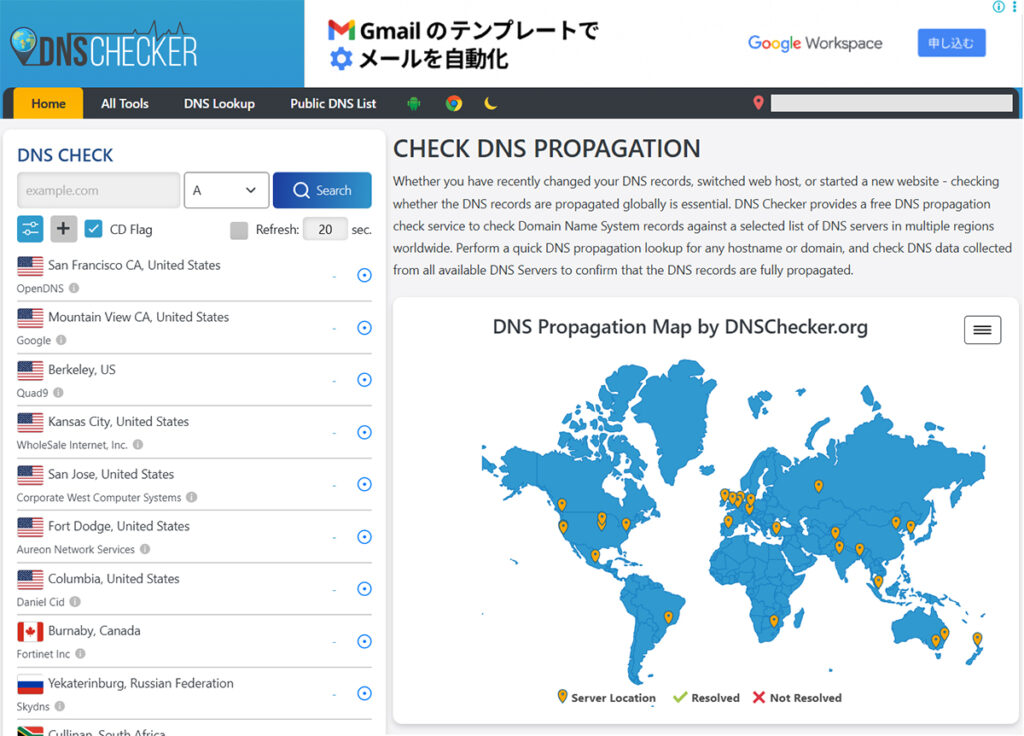Toggle Not Resolved legend item

coord(797,698)
